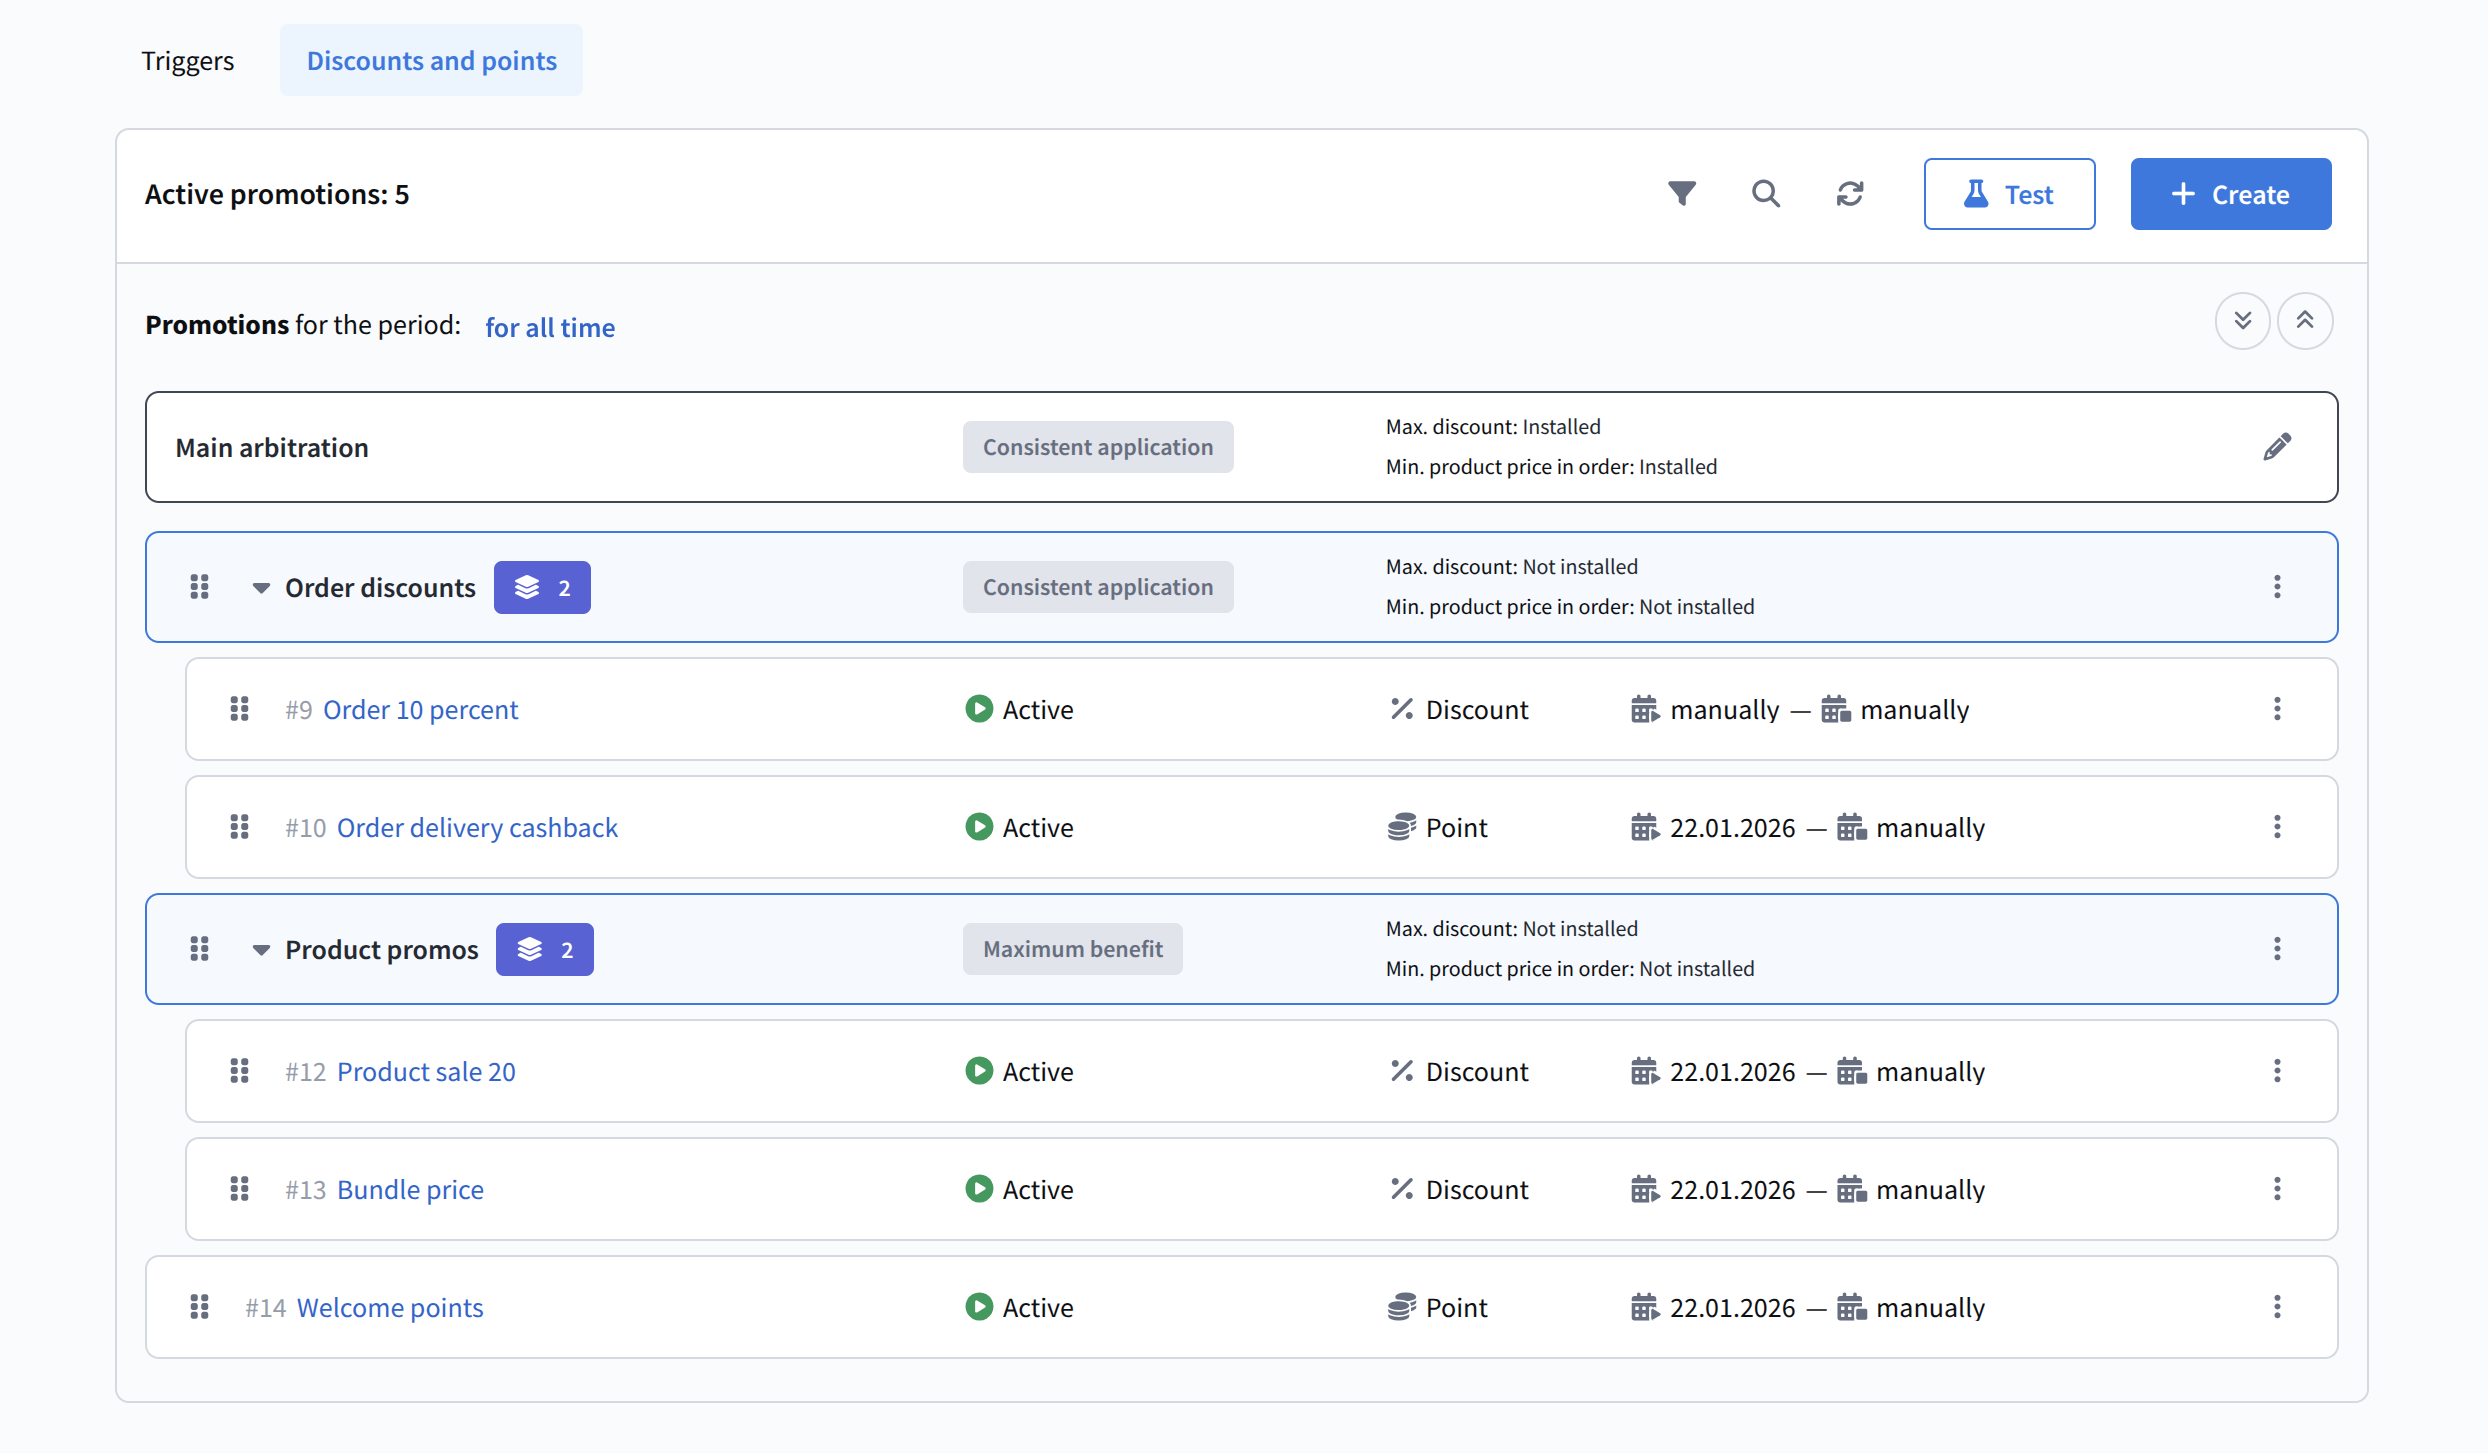
Task: Open the promotions filter funnel icon
Action: pyautogui.click(x=1682, y=193)
